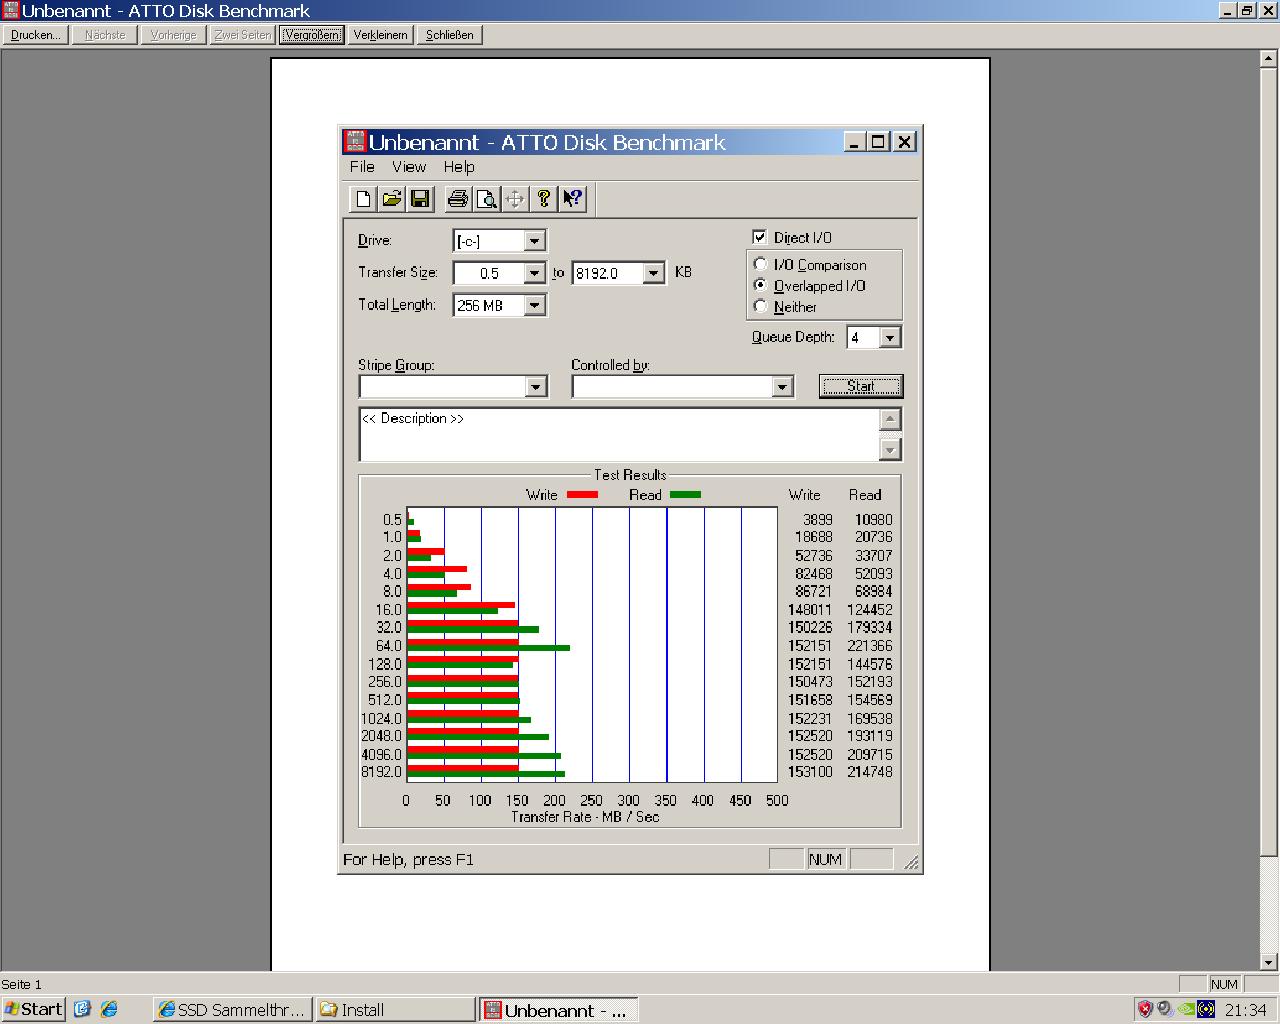Click the Vorherige page button
This screenshot has height=1024, width=1280.
point(173,35)
